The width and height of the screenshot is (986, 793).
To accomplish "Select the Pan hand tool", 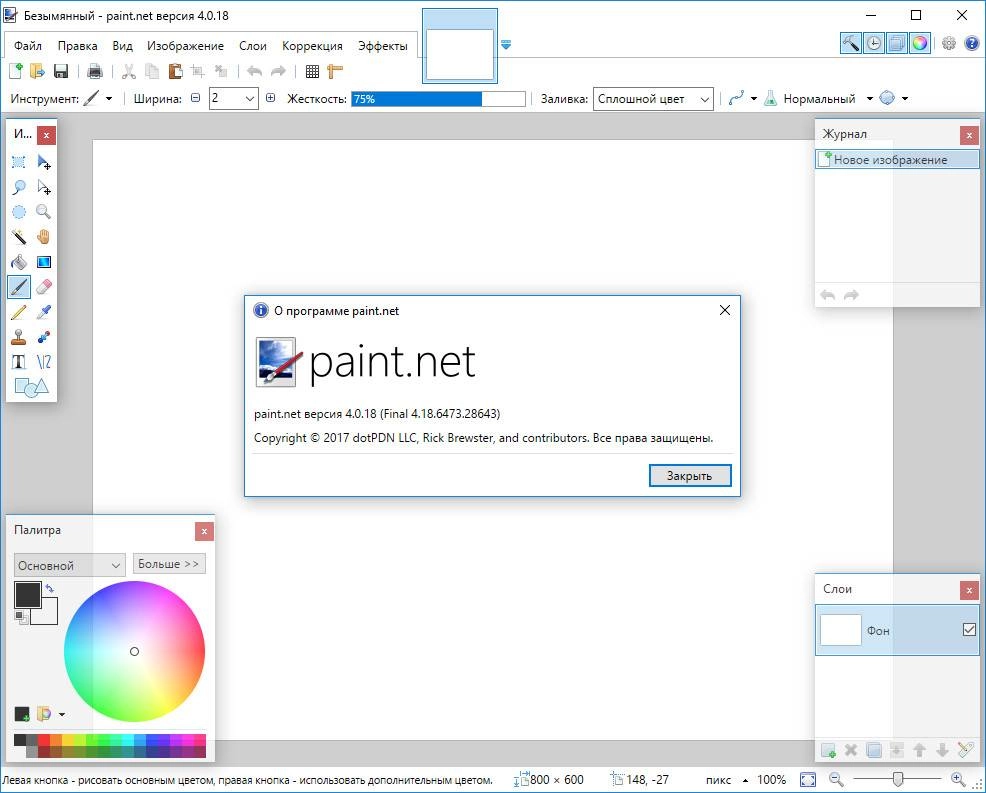I will tap(43, 237).
